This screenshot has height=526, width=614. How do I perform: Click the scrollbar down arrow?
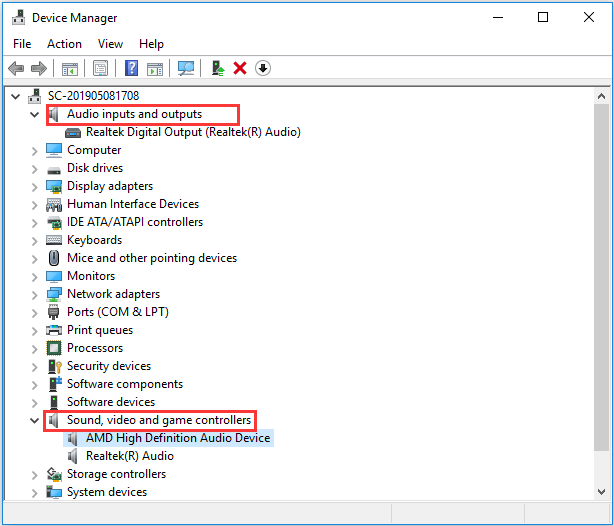[x=601, y=492]
